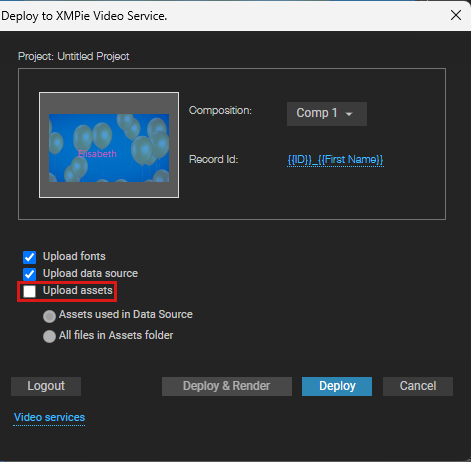Click the Project: Untitled Project label
Image resolution: width=471 pixels, height=462 pixels.
point(74,56)
